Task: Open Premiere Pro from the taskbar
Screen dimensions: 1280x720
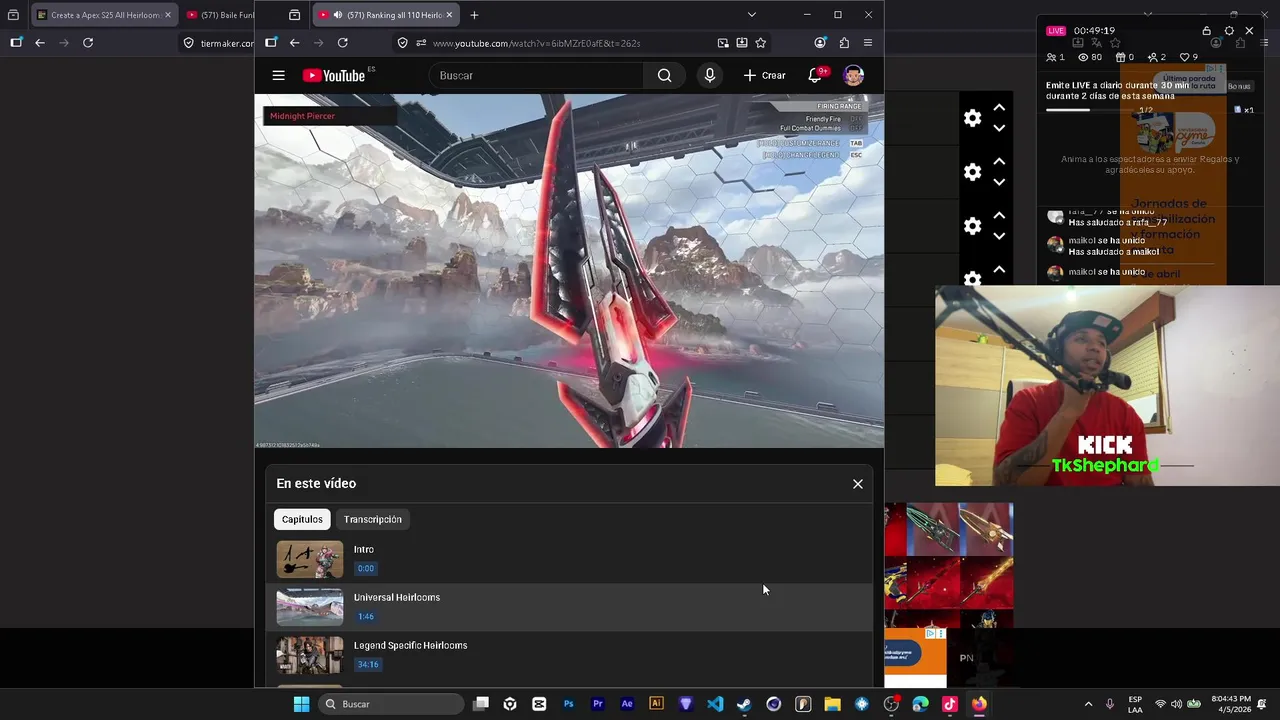Action: (x=598, y=704)
